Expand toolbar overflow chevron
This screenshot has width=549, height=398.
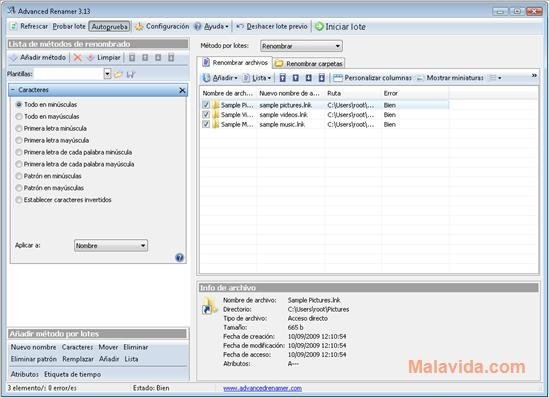click(x=534, y=76)
